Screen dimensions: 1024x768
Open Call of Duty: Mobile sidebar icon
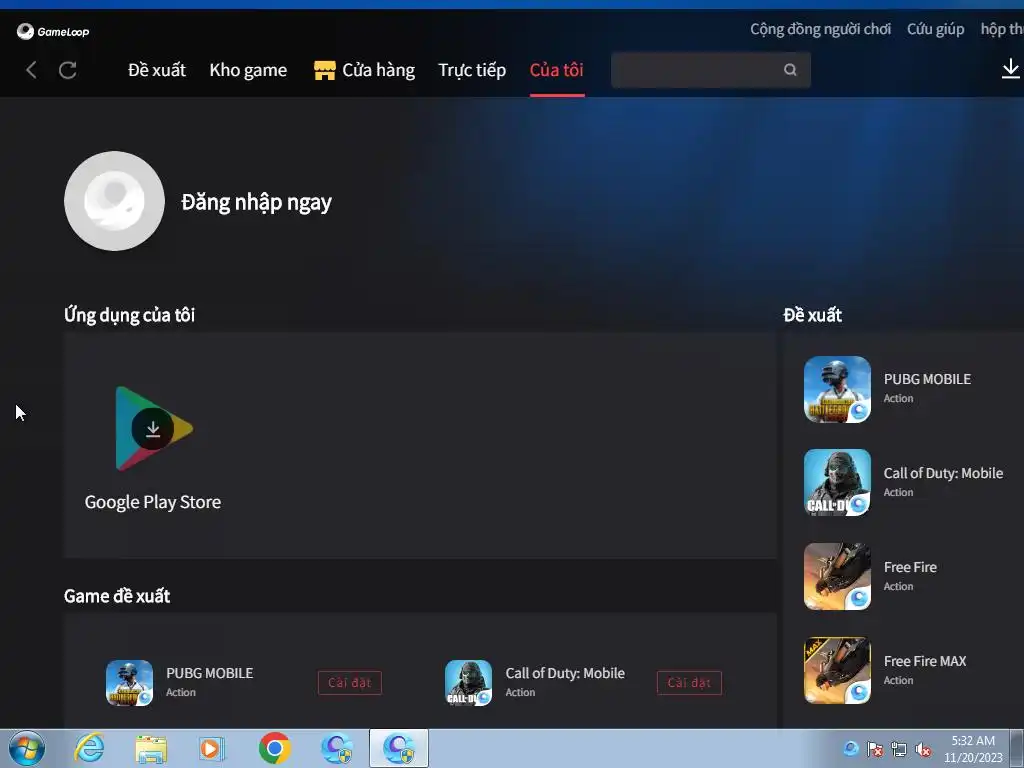(837, 482)
